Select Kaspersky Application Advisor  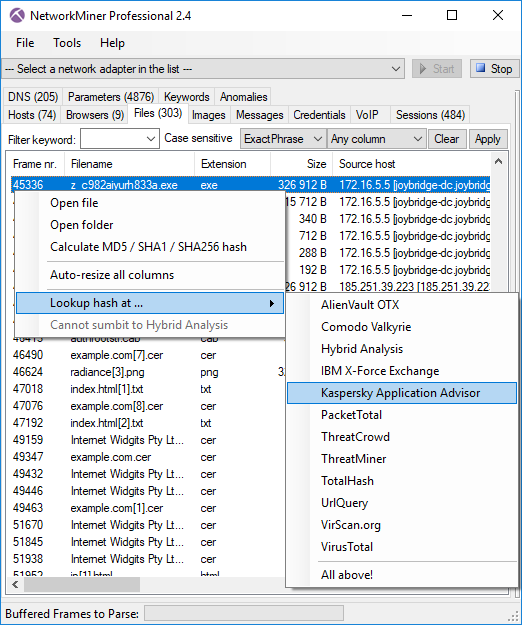[x=402, y=393]
